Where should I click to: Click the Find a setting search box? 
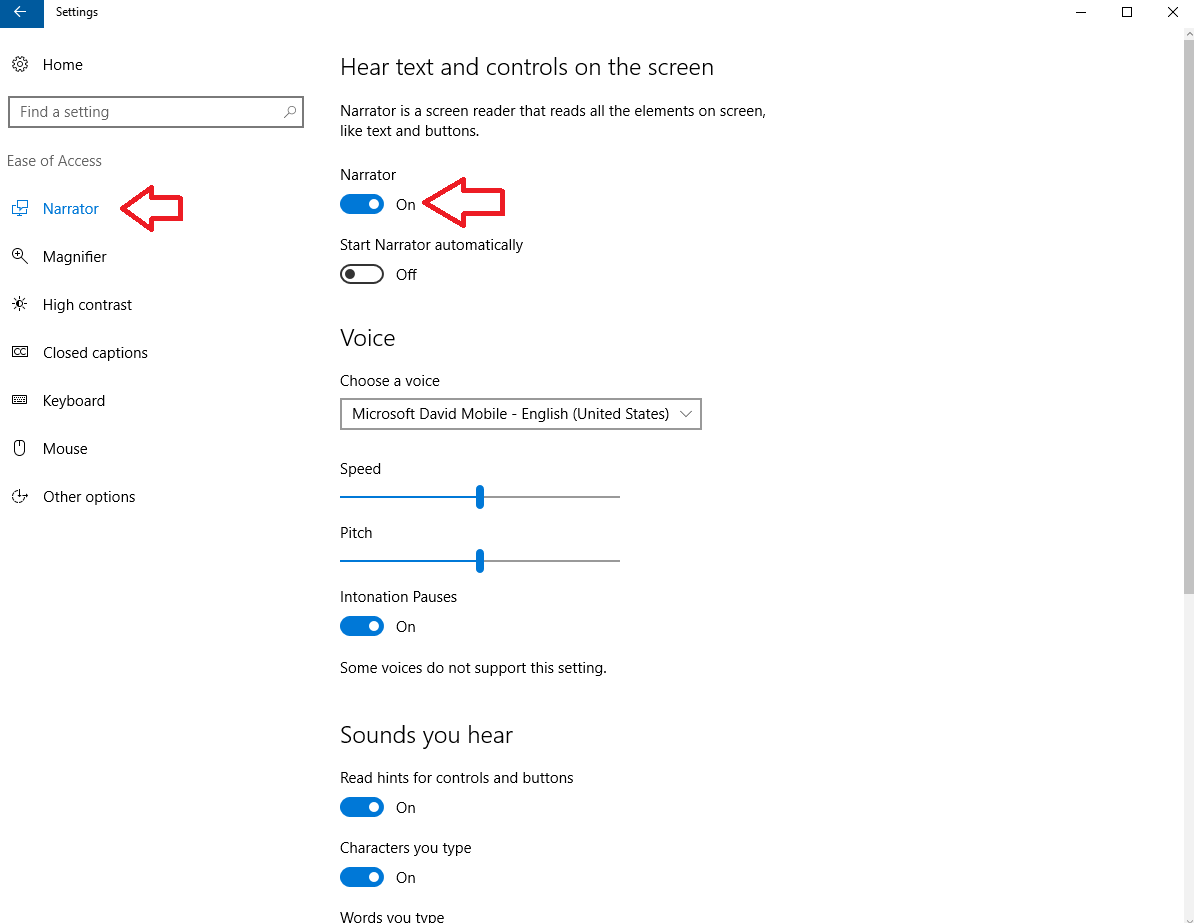(x=145, y=112)
